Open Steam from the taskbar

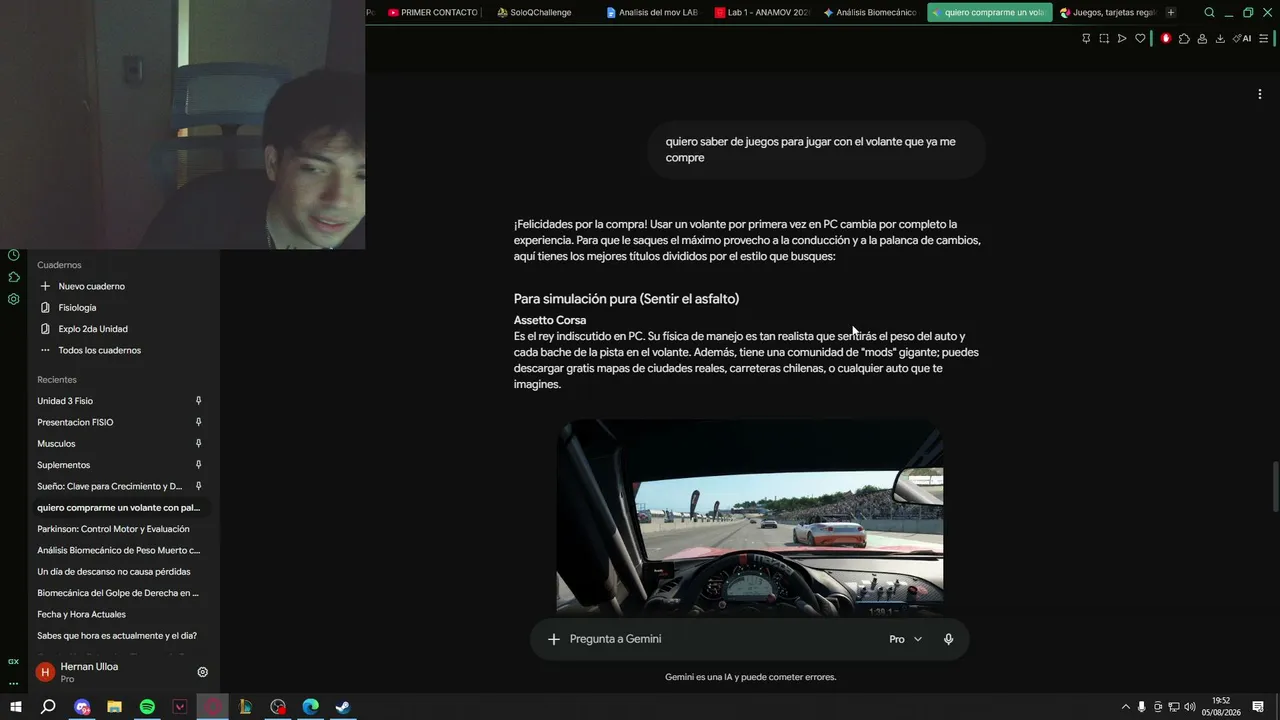coord(342,707)
